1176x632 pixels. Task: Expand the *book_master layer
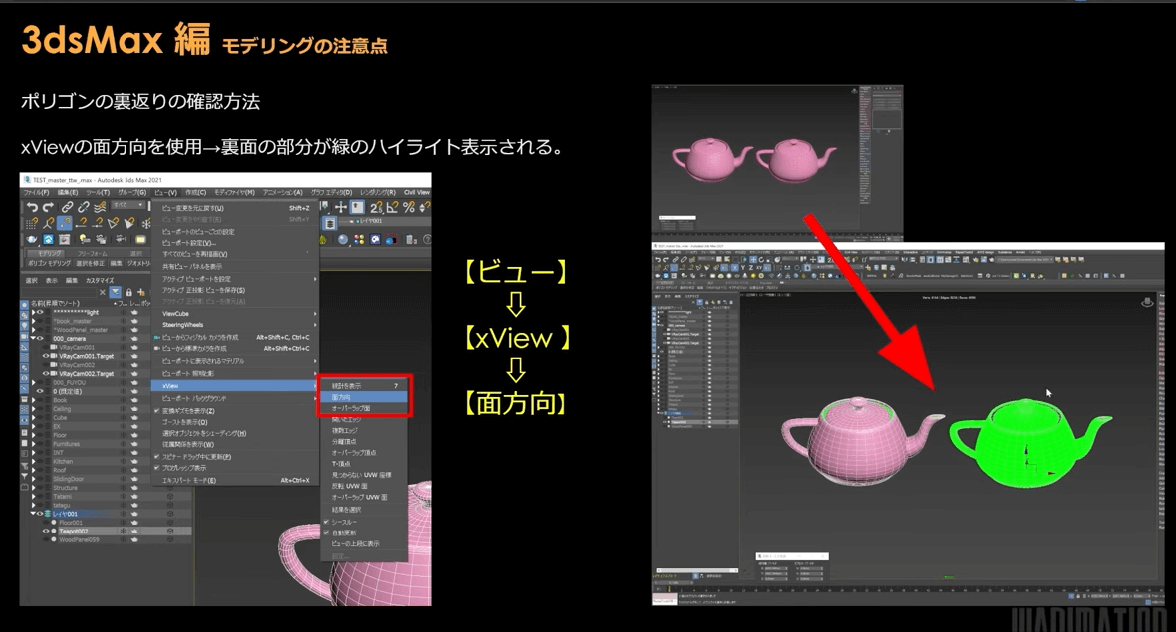click(33, 321)
